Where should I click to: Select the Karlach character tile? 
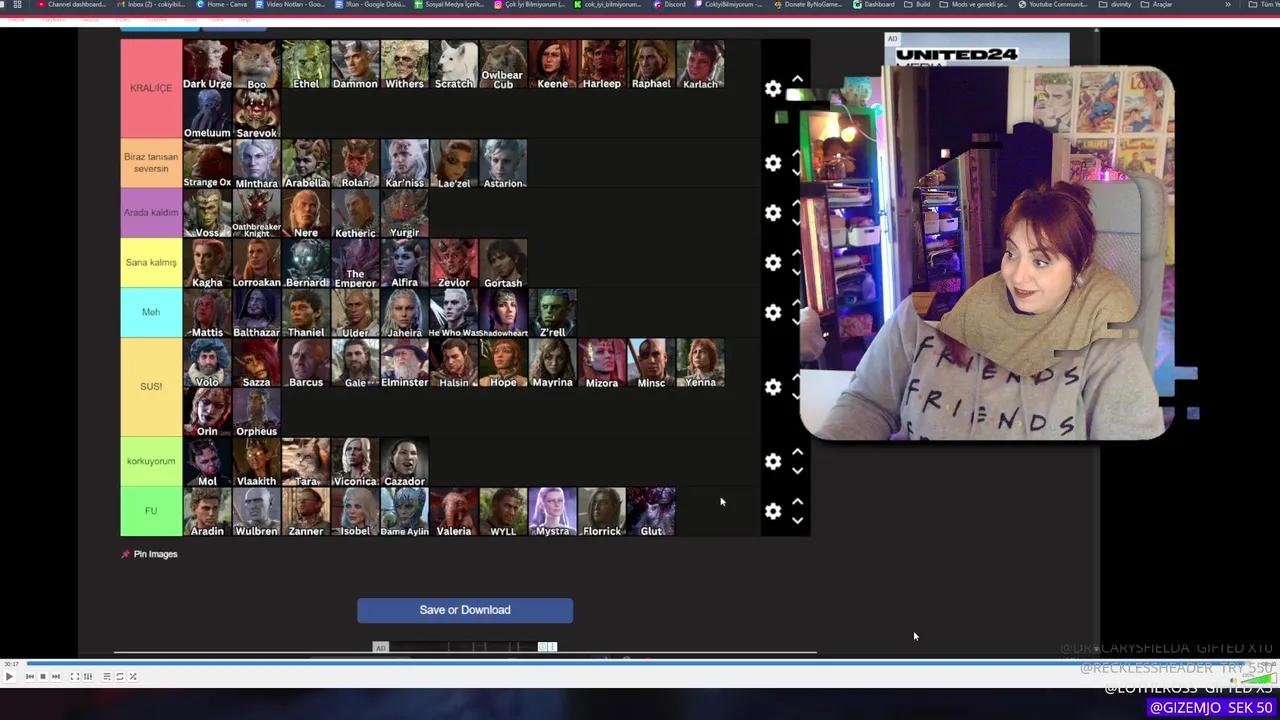coord(700,64)
